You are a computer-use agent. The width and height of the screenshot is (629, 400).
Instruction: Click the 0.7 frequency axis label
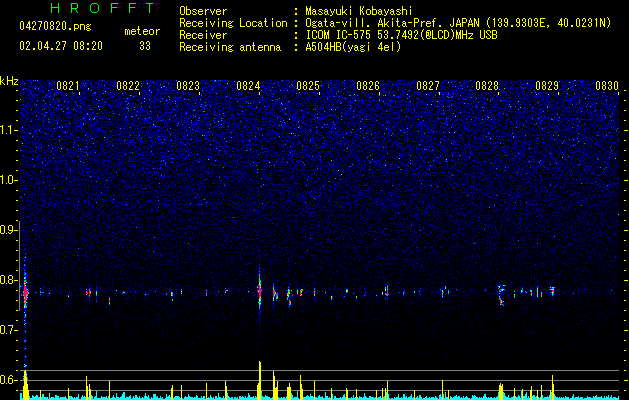pos(9,330)
